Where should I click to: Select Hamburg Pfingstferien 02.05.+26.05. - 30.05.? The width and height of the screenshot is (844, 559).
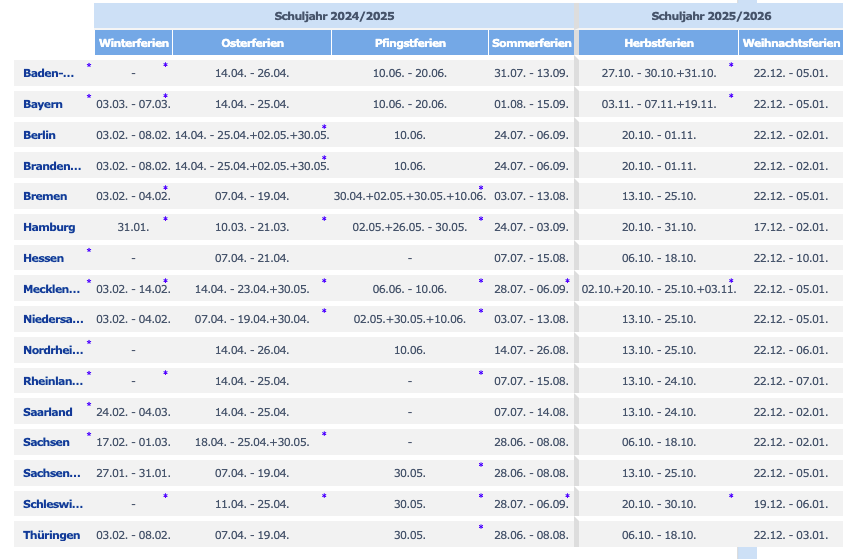pyautogui.click(x=410, y=227)
